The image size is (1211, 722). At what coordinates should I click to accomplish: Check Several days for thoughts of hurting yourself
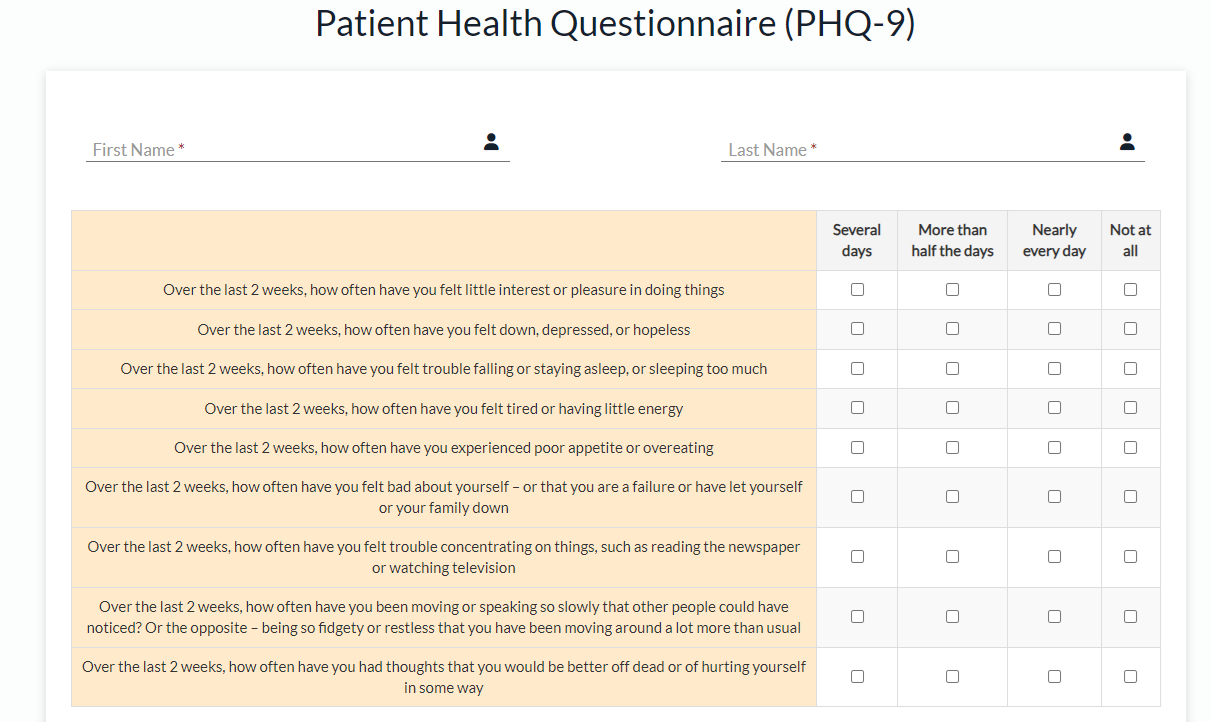point(857,677)
